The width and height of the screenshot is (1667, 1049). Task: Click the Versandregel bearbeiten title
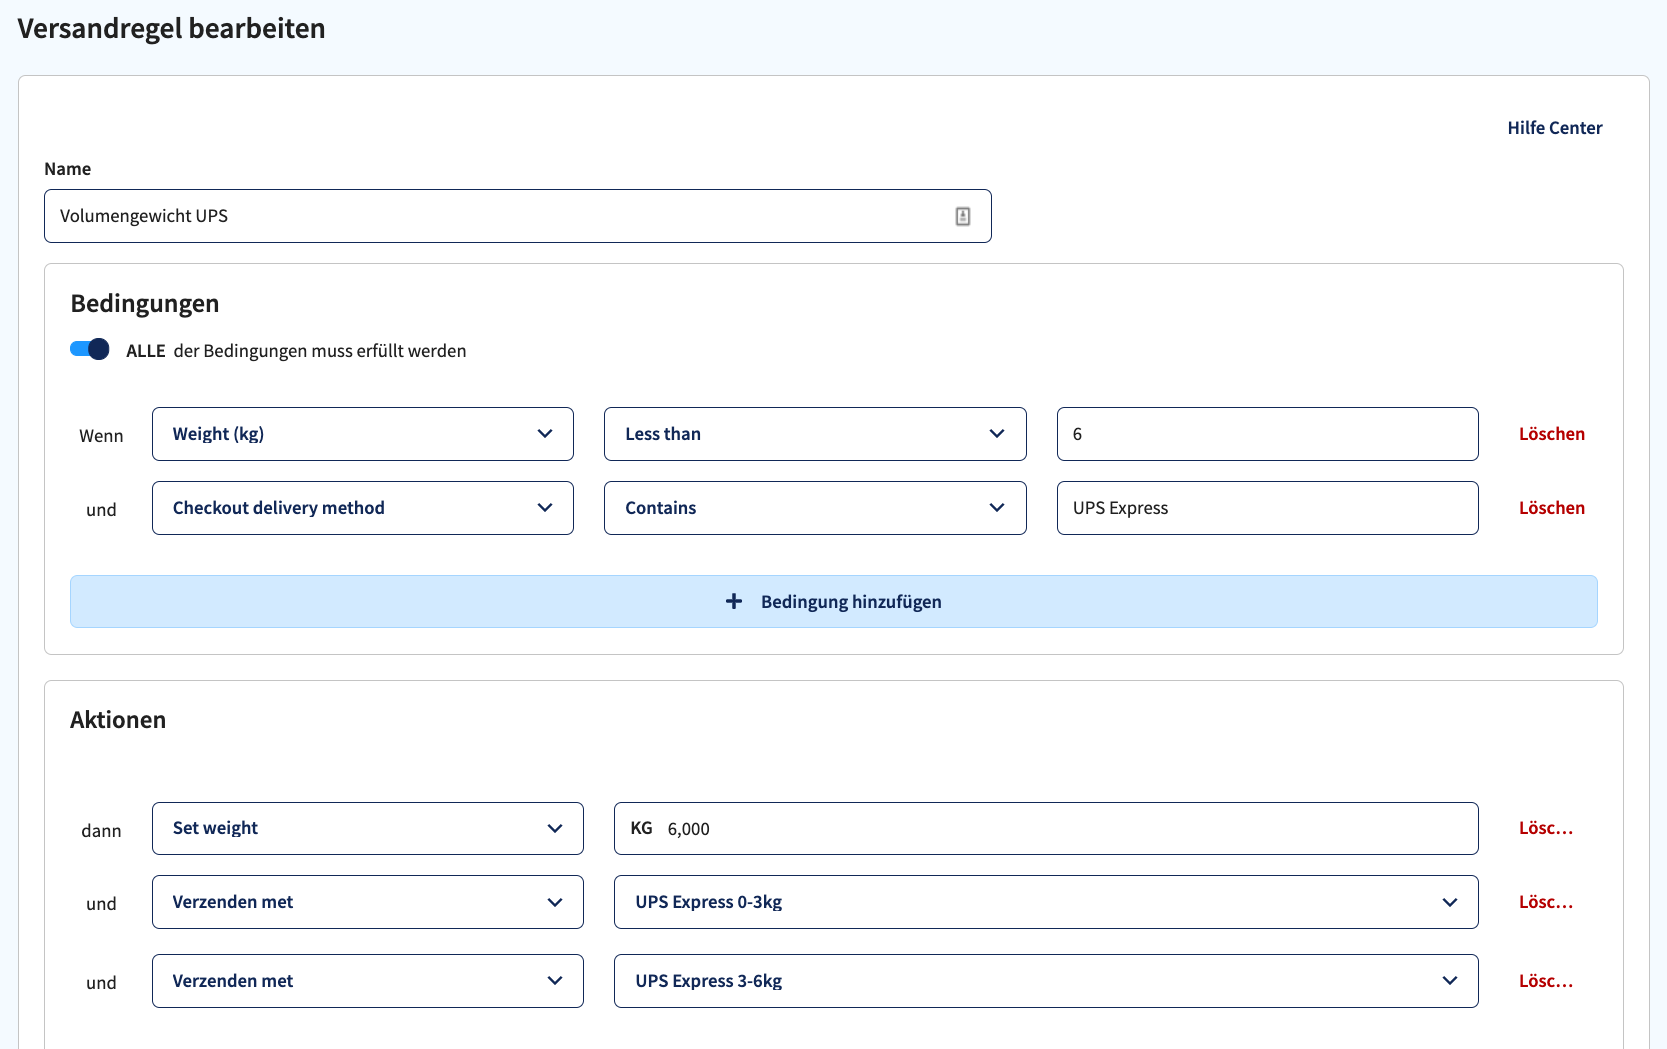tap(172, 28)
